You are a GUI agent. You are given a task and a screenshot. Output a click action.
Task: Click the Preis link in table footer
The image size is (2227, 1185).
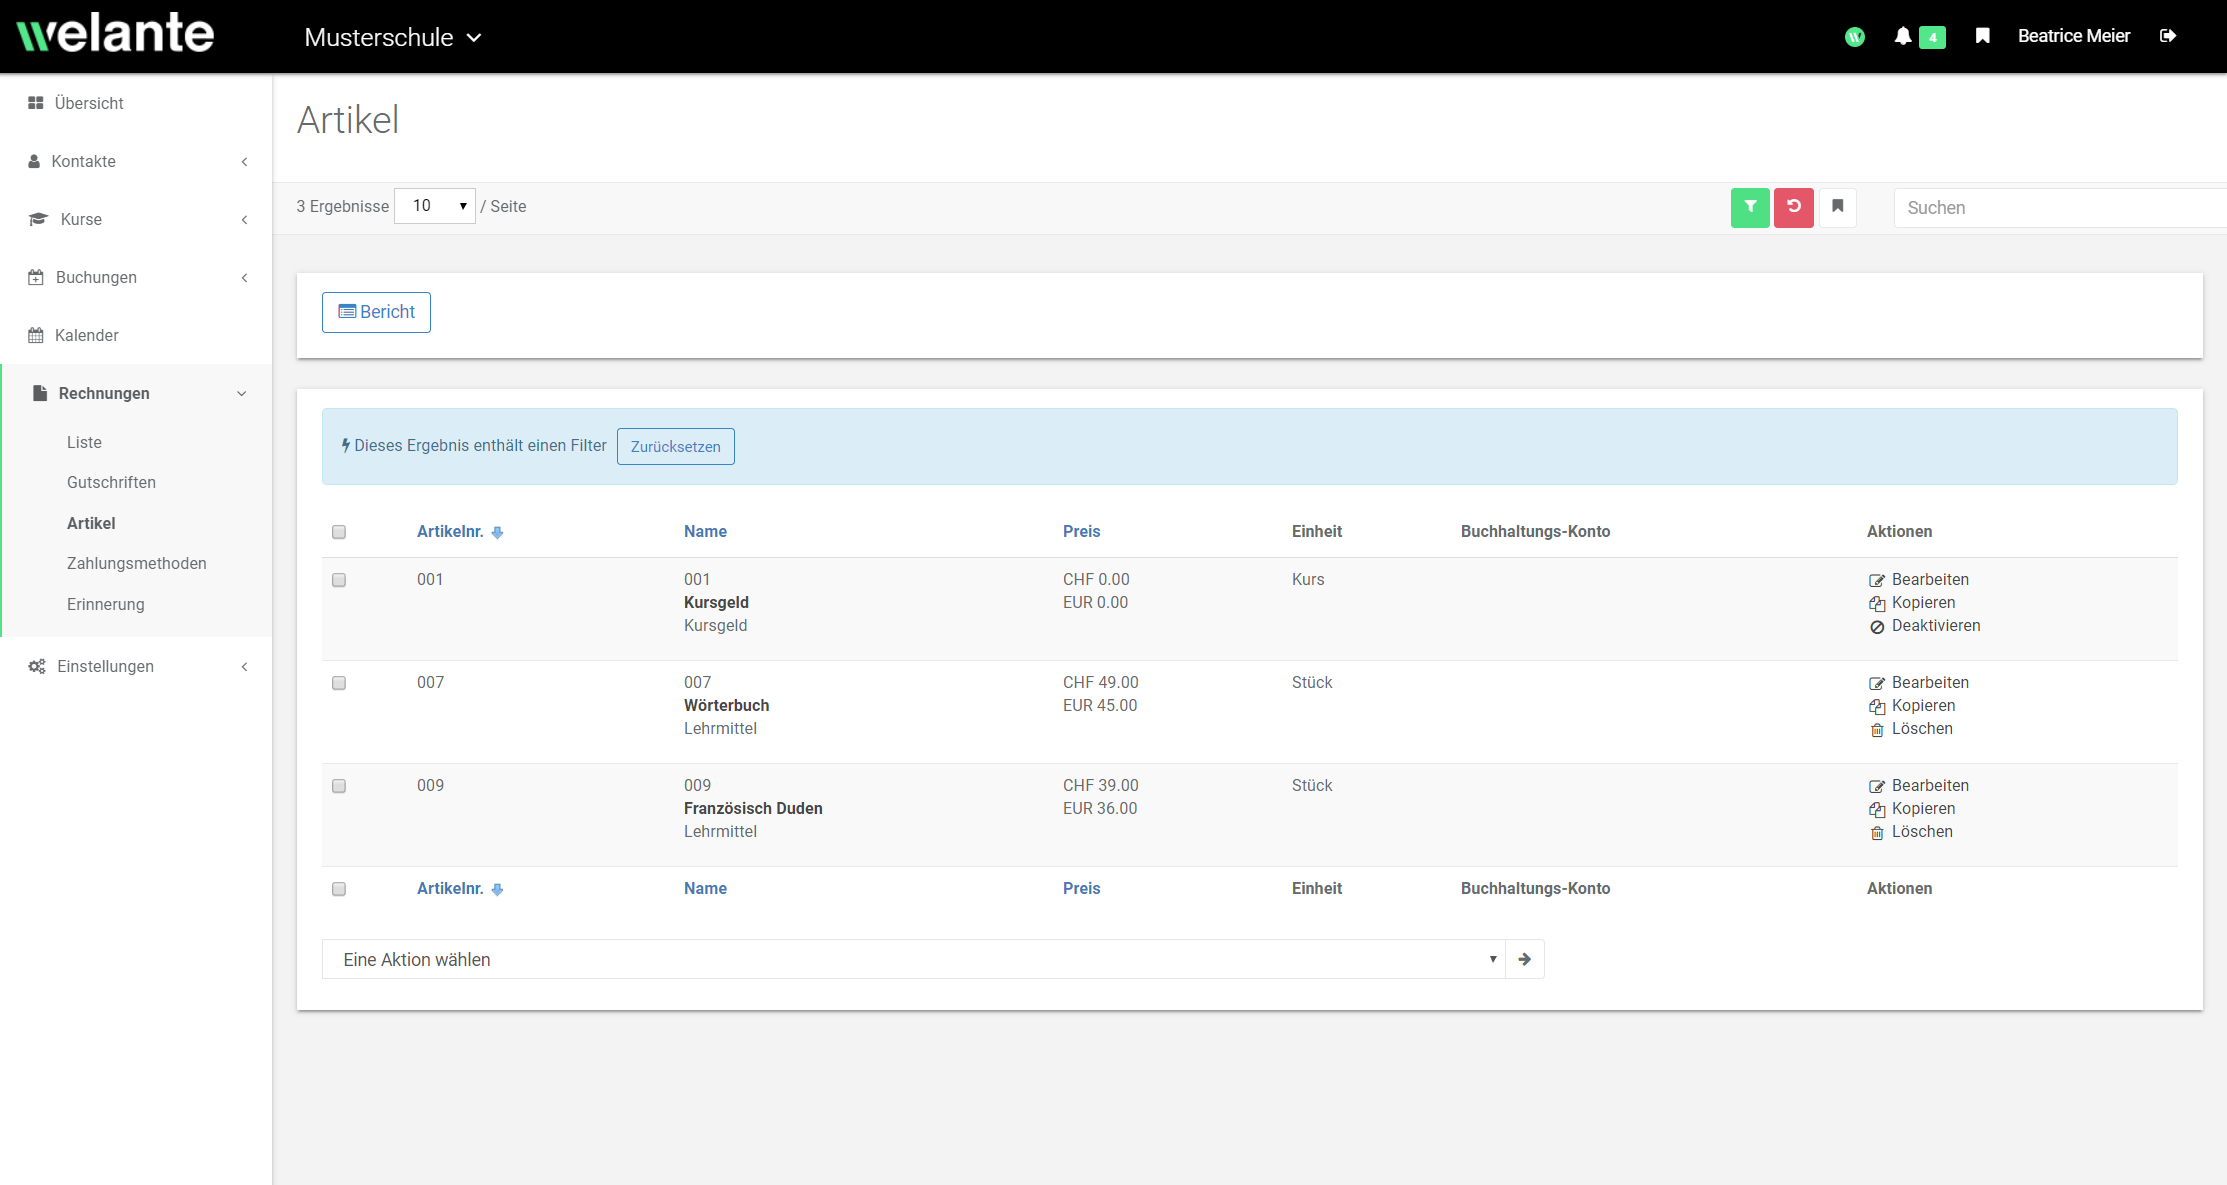tap(1081, 888)
